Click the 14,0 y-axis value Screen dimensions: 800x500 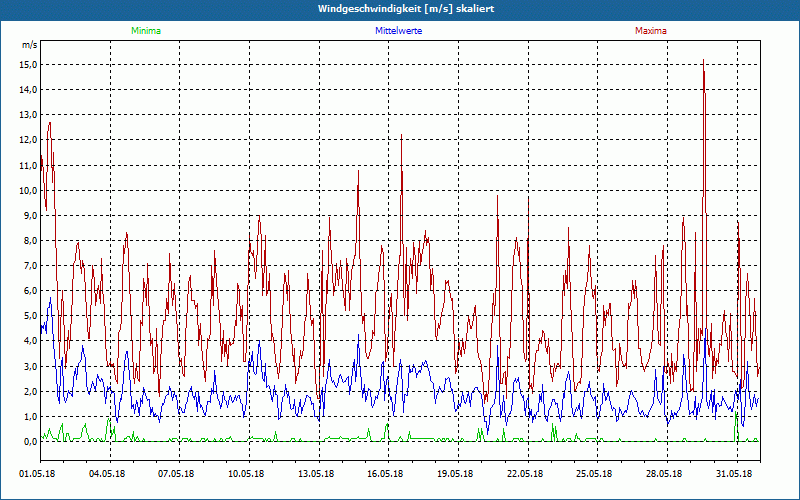point(29,90)
